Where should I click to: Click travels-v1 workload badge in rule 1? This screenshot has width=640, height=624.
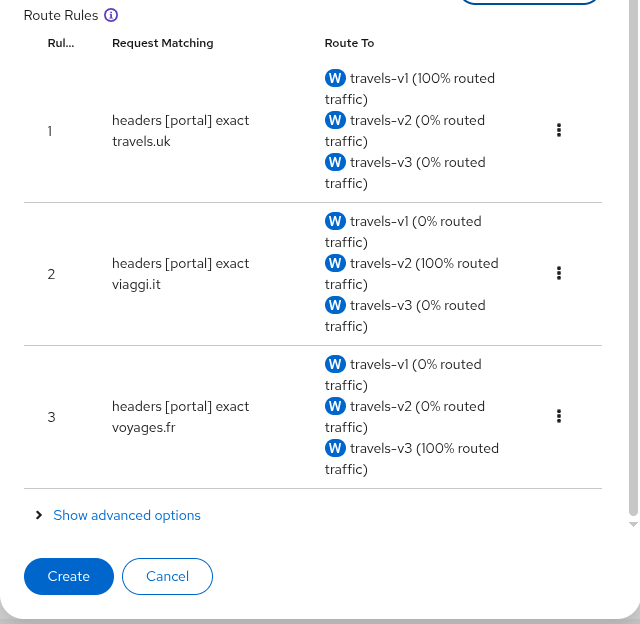[x=335, y=78]
